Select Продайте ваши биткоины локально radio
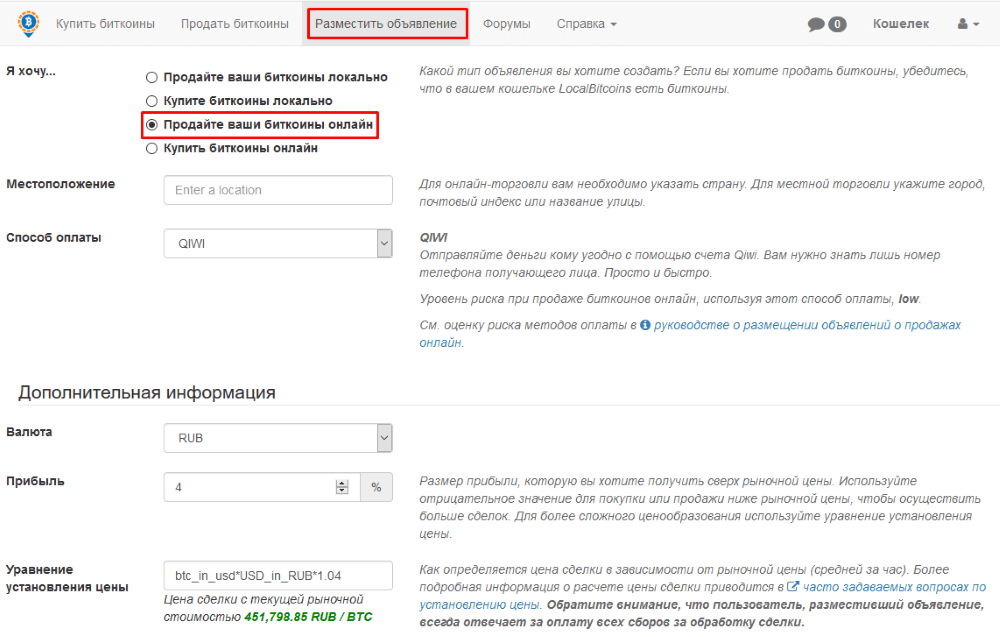This screenshot has width=1000, height=637. coord(151,77)
